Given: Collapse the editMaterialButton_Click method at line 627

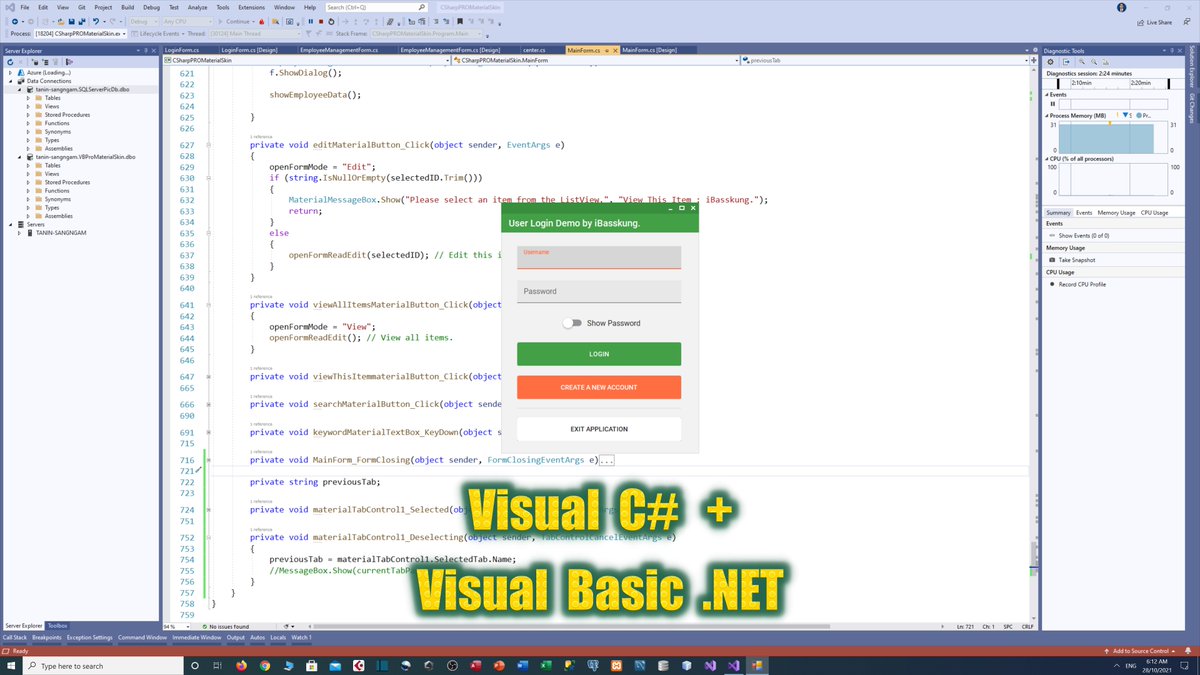Looking at the screenshot, I should [x=207, y=145].
